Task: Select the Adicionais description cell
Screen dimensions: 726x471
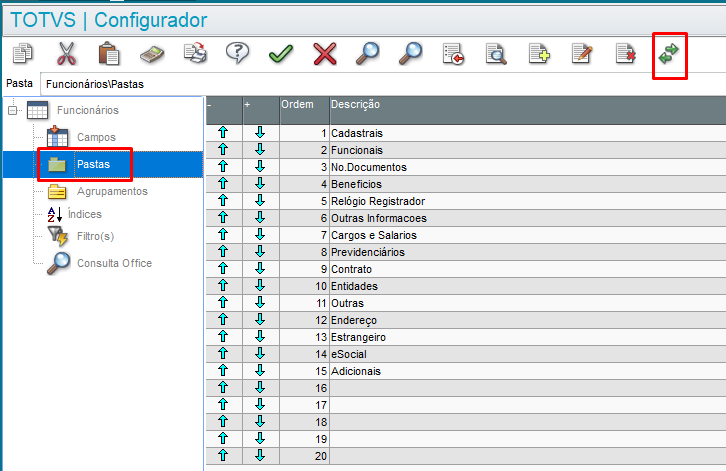Action: pos(528,371)
